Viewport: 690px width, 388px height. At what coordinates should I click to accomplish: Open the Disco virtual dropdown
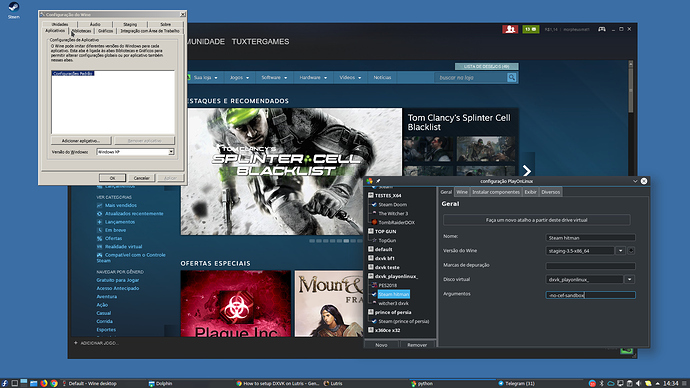(x=630, y=279)
